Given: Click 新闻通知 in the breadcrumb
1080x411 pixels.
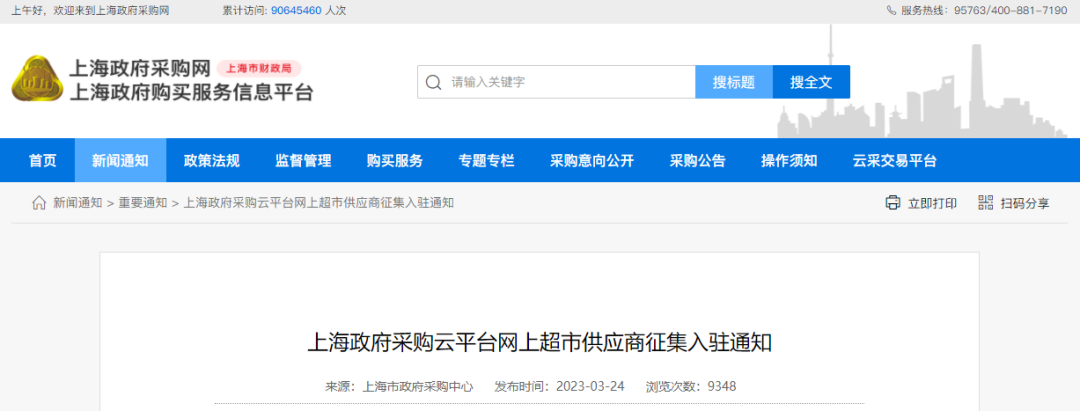Looking at the screenshot, I should [78, 203].
